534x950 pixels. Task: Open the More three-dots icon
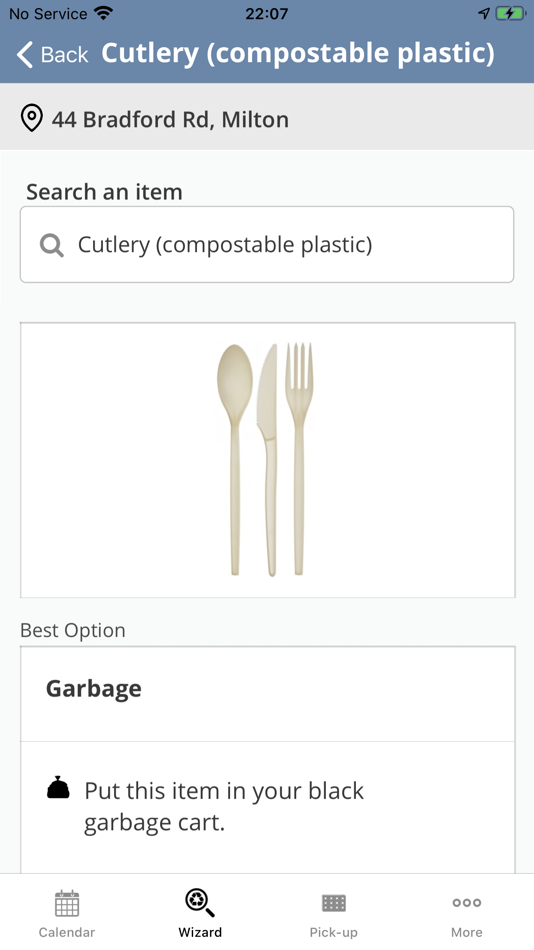click(x=467, y=903)
